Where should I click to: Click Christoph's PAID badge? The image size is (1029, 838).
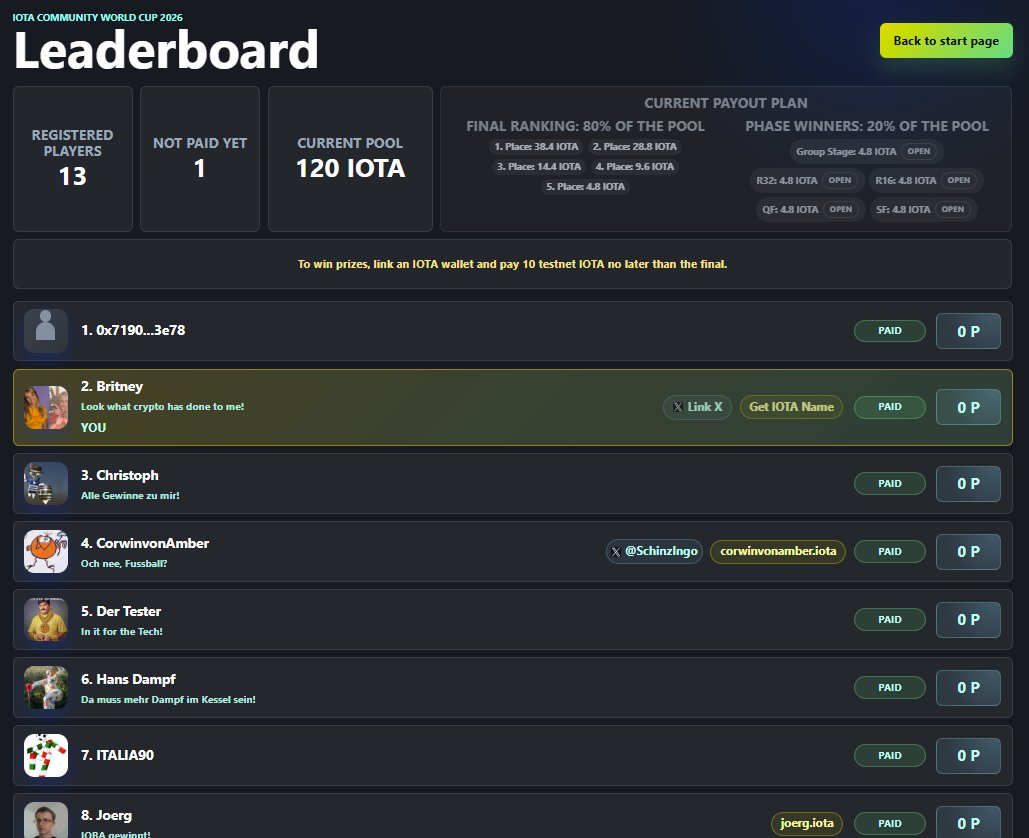(x=890, y=484)
